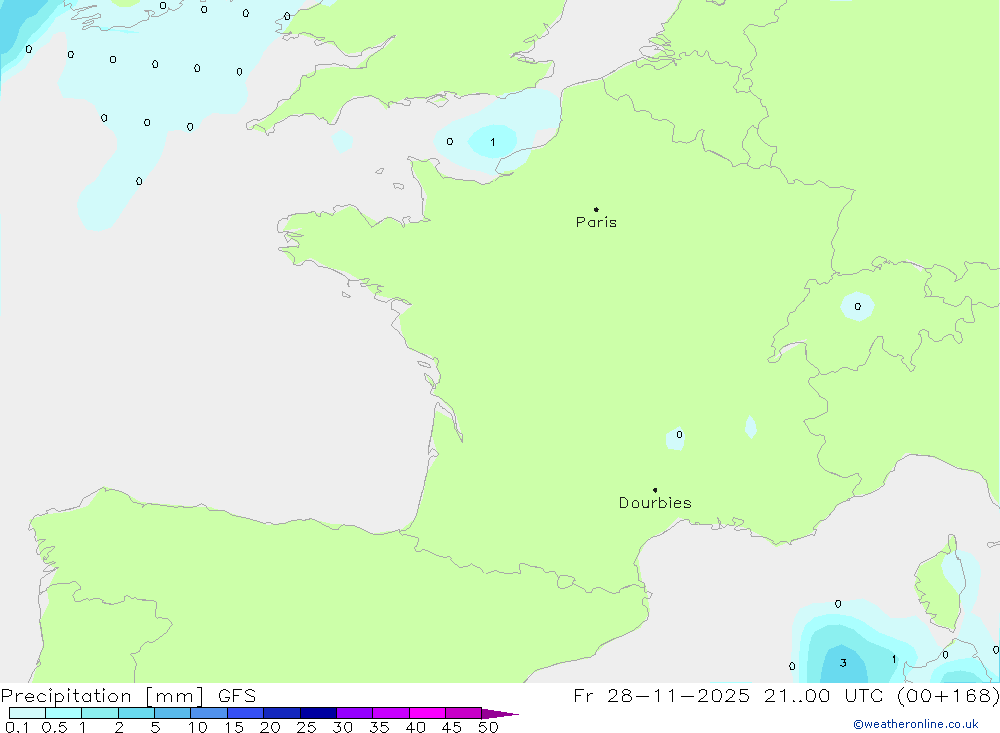Viewport: 1000px width, 733px height.
Task: Click the legend label '25'
Action: click(x=306, y=727)
